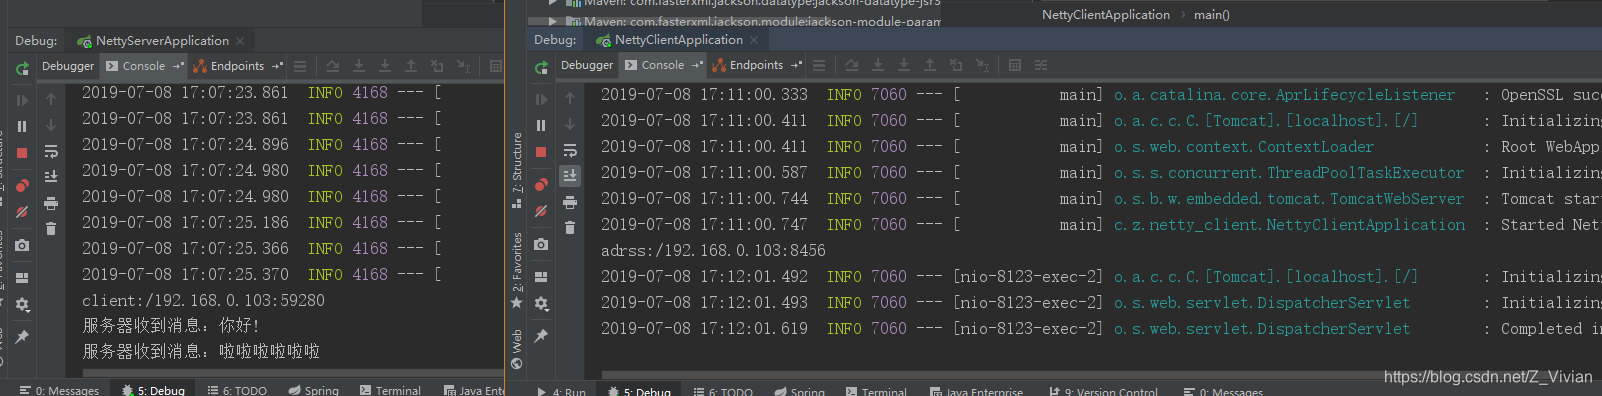Open Spring tool window in left window
Screen dimensions: 1602x396
click(314, 390)
